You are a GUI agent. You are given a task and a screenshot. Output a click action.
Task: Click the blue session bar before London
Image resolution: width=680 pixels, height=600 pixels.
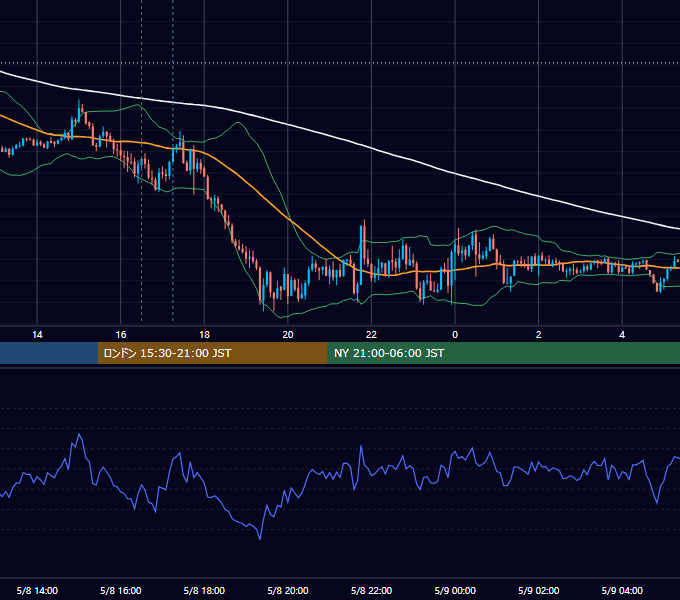tap(49, 353)
